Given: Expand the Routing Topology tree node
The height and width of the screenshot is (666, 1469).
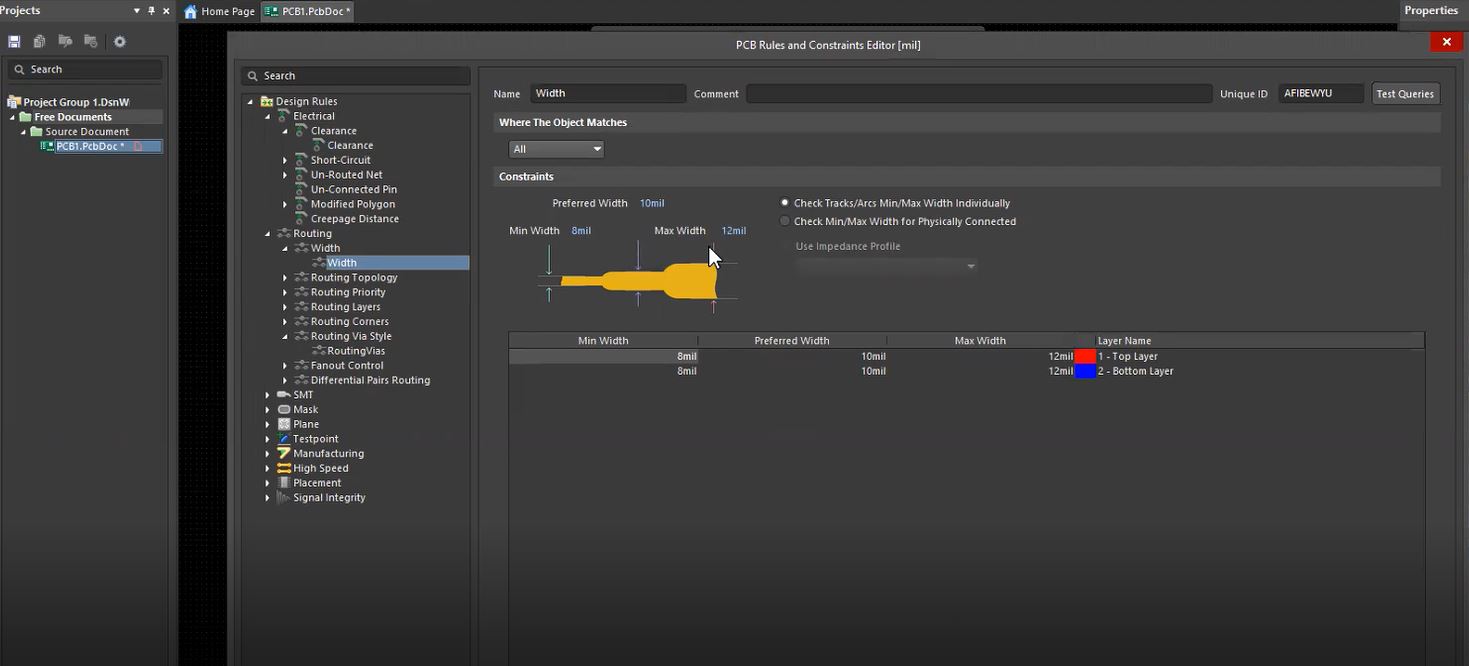Looking at the screenshot, I should [x=285, y=278].
